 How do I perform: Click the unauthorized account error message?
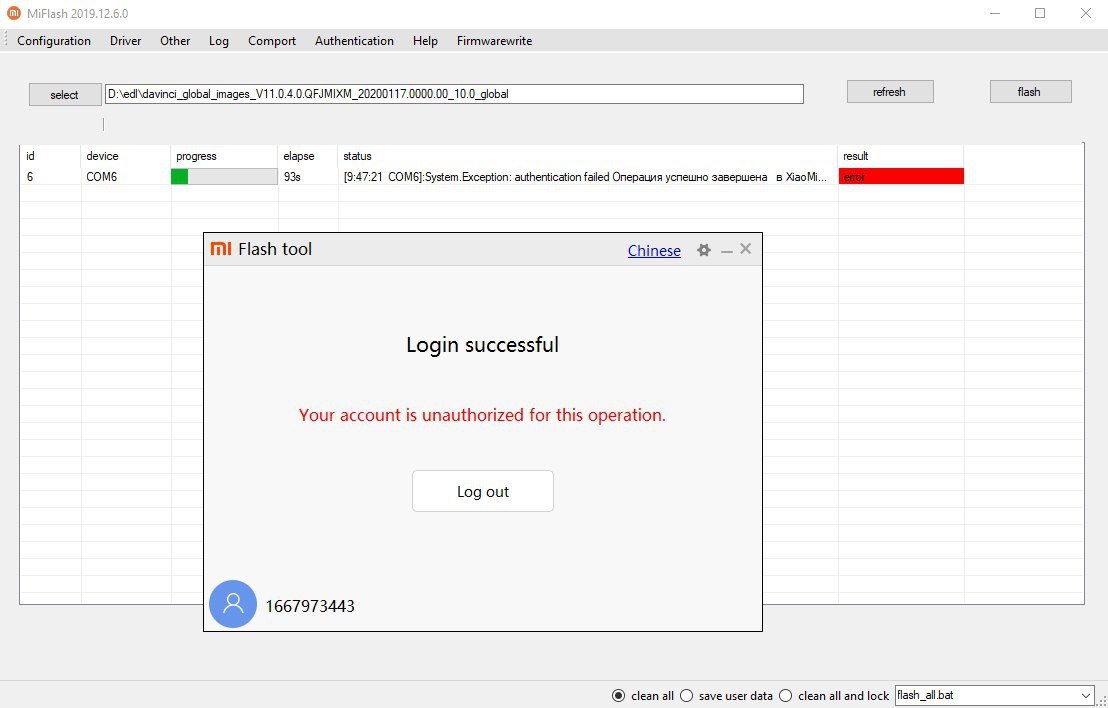(483, 415)
